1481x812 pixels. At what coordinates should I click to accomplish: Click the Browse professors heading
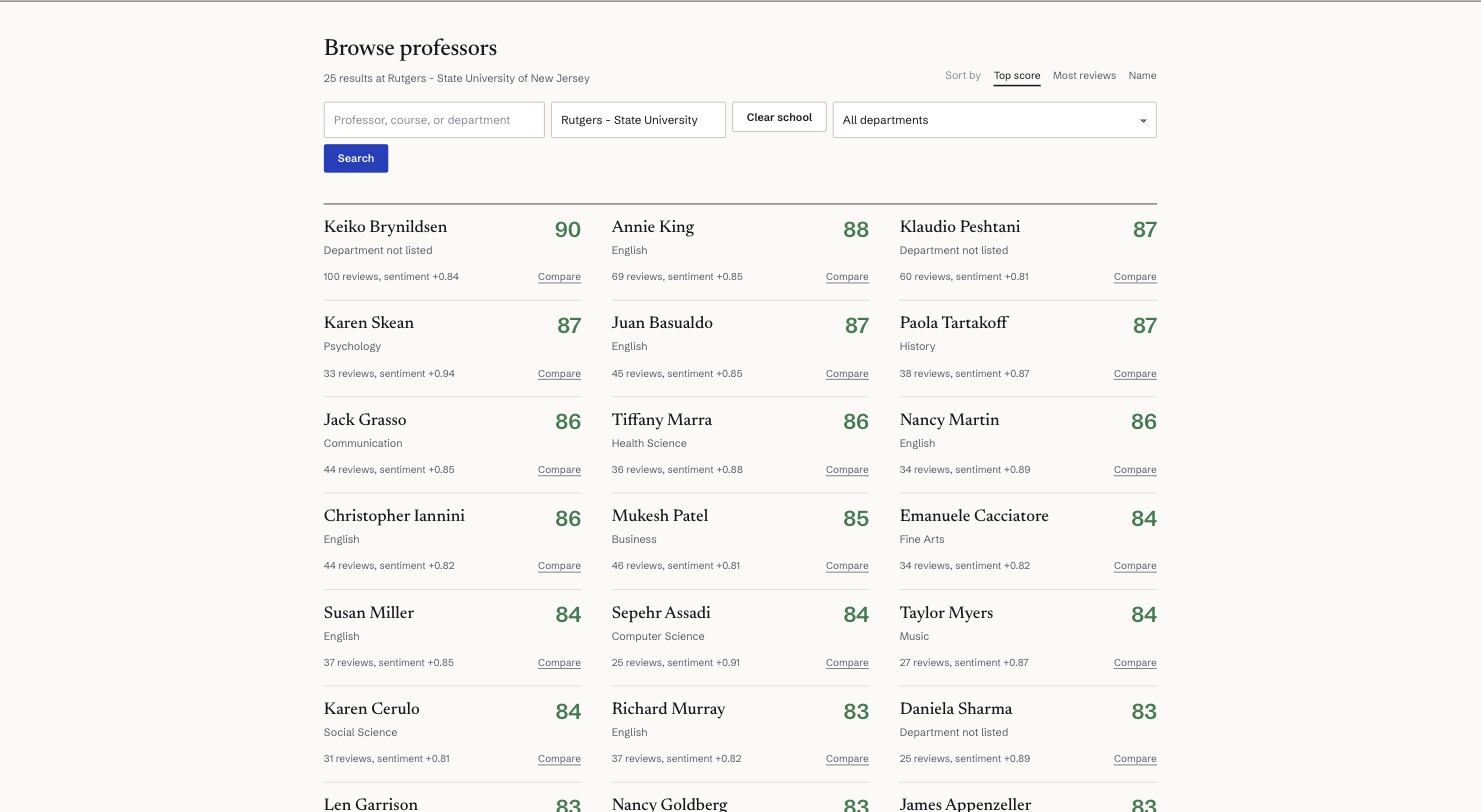click(410, 48)
